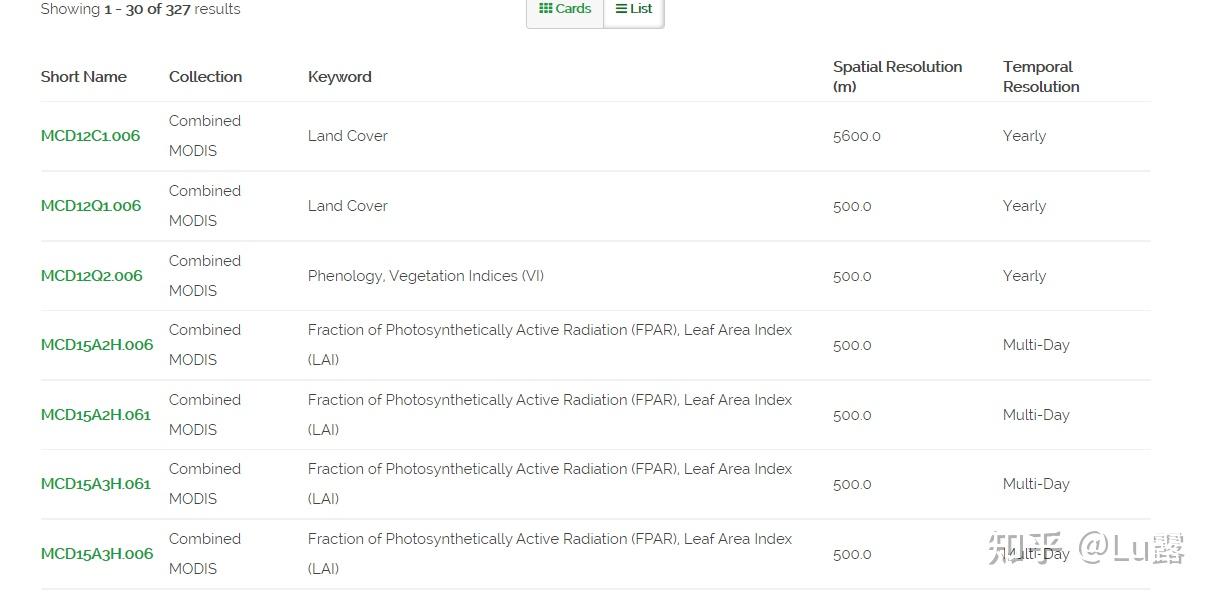Open the MCD15A2H.061 product link

(95, 415)
